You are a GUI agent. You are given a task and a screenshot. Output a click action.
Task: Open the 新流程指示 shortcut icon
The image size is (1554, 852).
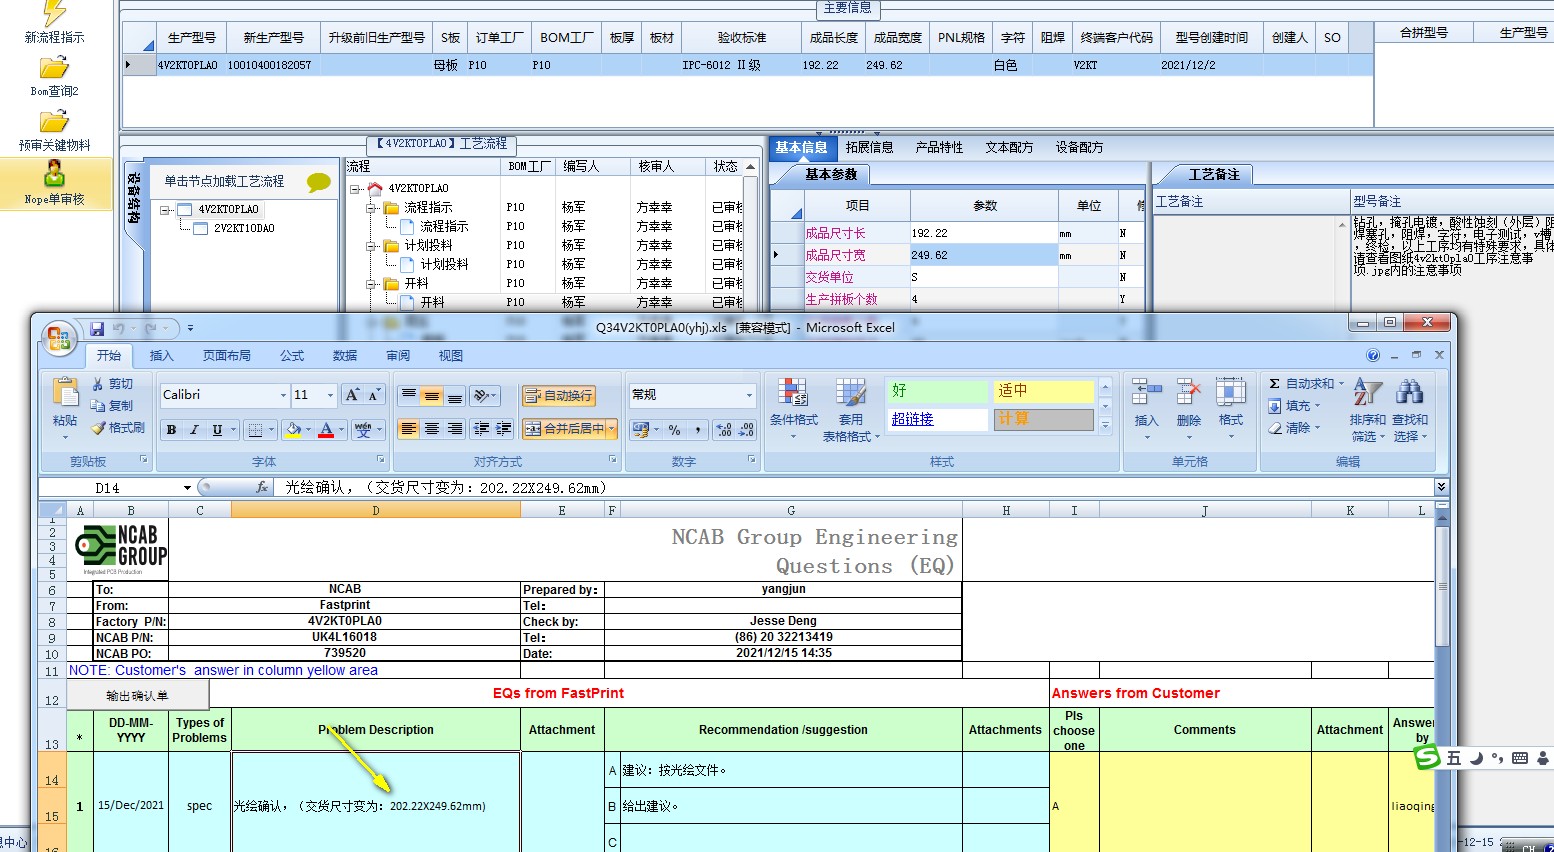(x=54, y=13)
